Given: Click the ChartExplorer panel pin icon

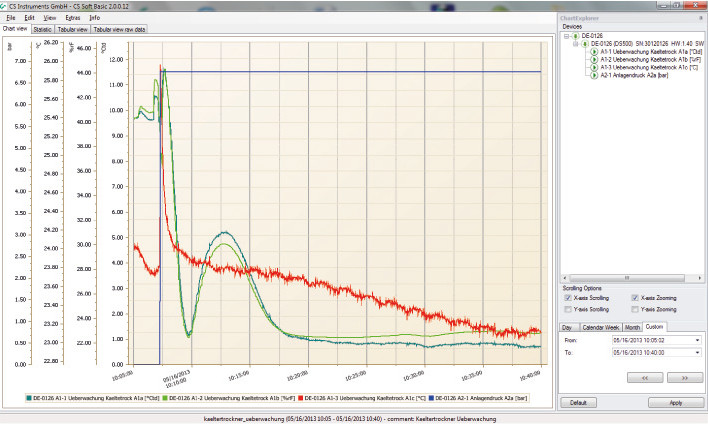Looking at the screenshot, I should pyautogui.click(x=700, y=17).
